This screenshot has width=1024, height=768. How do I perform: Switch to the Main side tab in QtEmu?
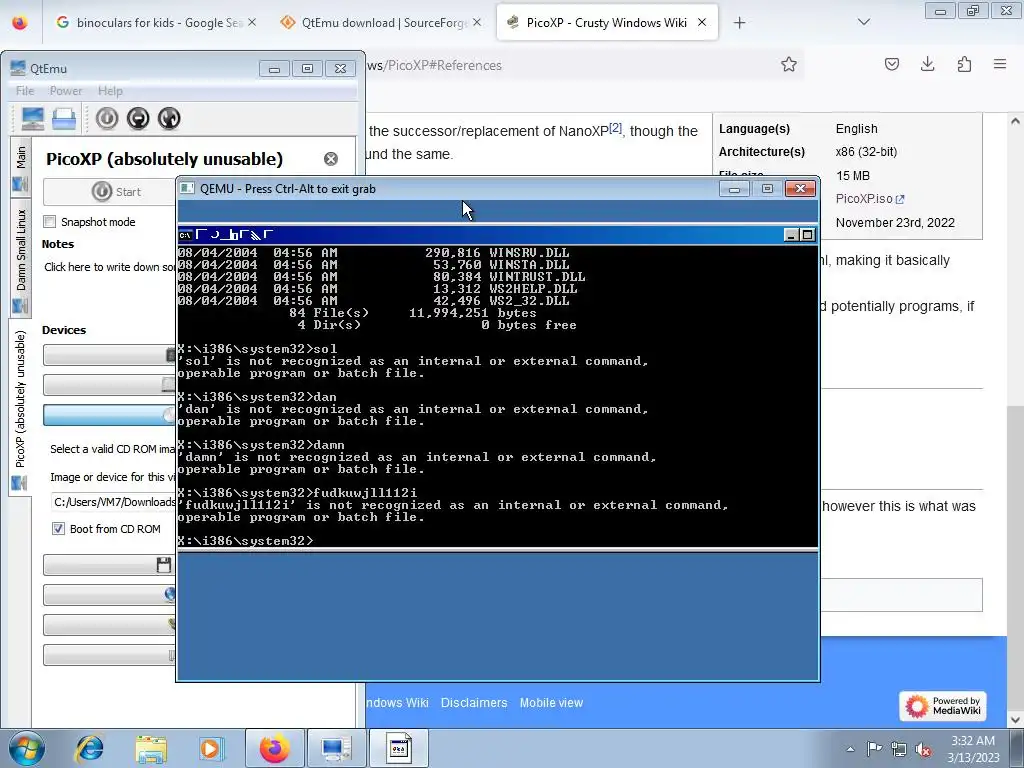tap(21, 167)
